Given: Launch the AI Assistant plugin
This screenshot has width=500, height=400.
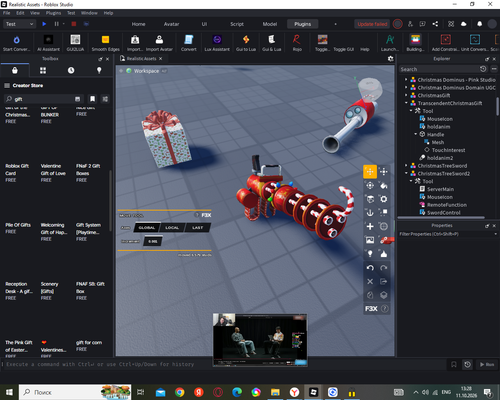Looking at the screenshot, I should pos(48,43).
